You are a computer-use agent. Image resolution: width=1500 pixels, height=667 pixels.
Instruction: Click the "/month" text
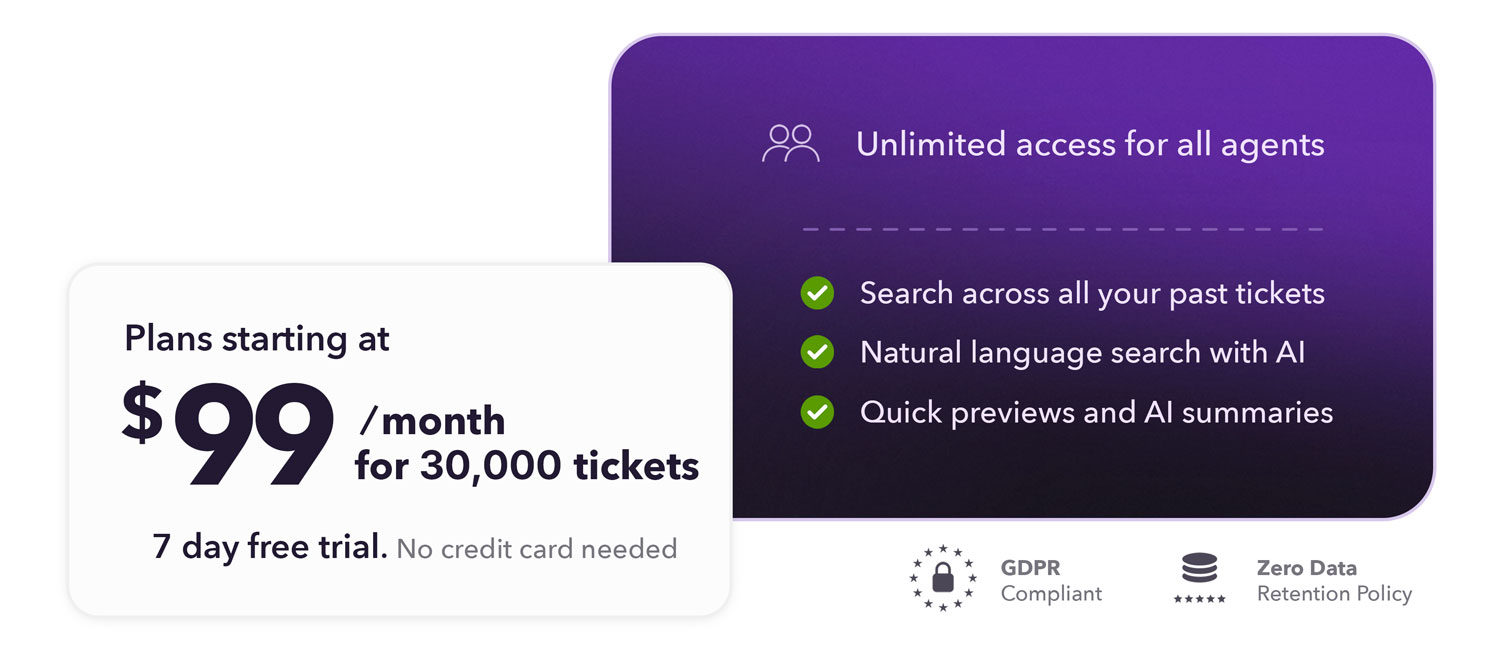432,421
